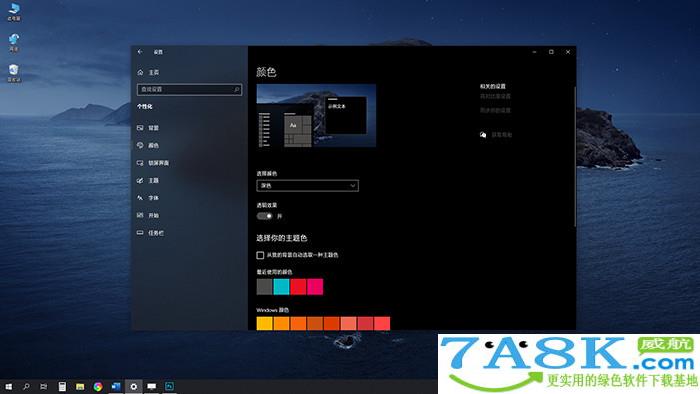Open the 高对比度设置 high contrast settings link

(495, 96)
